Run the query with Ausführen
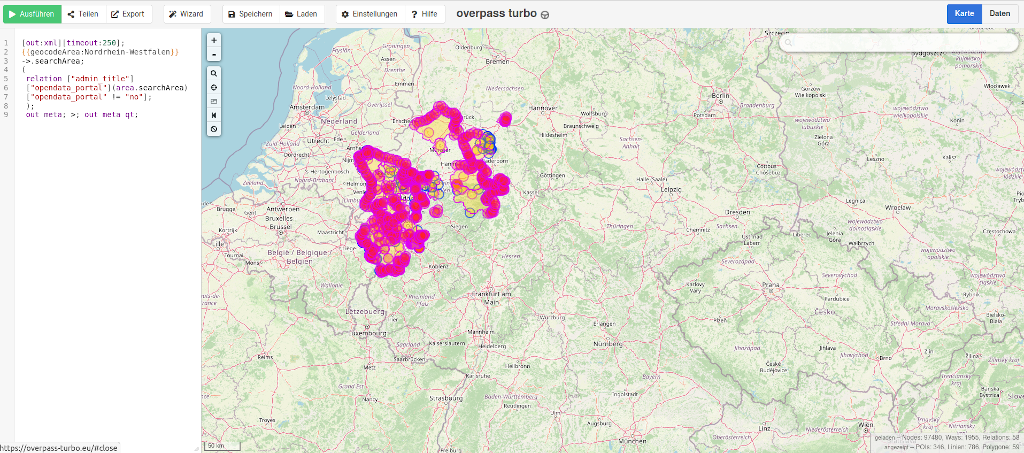Viewport: 1024px width, 453px height. 30,15
